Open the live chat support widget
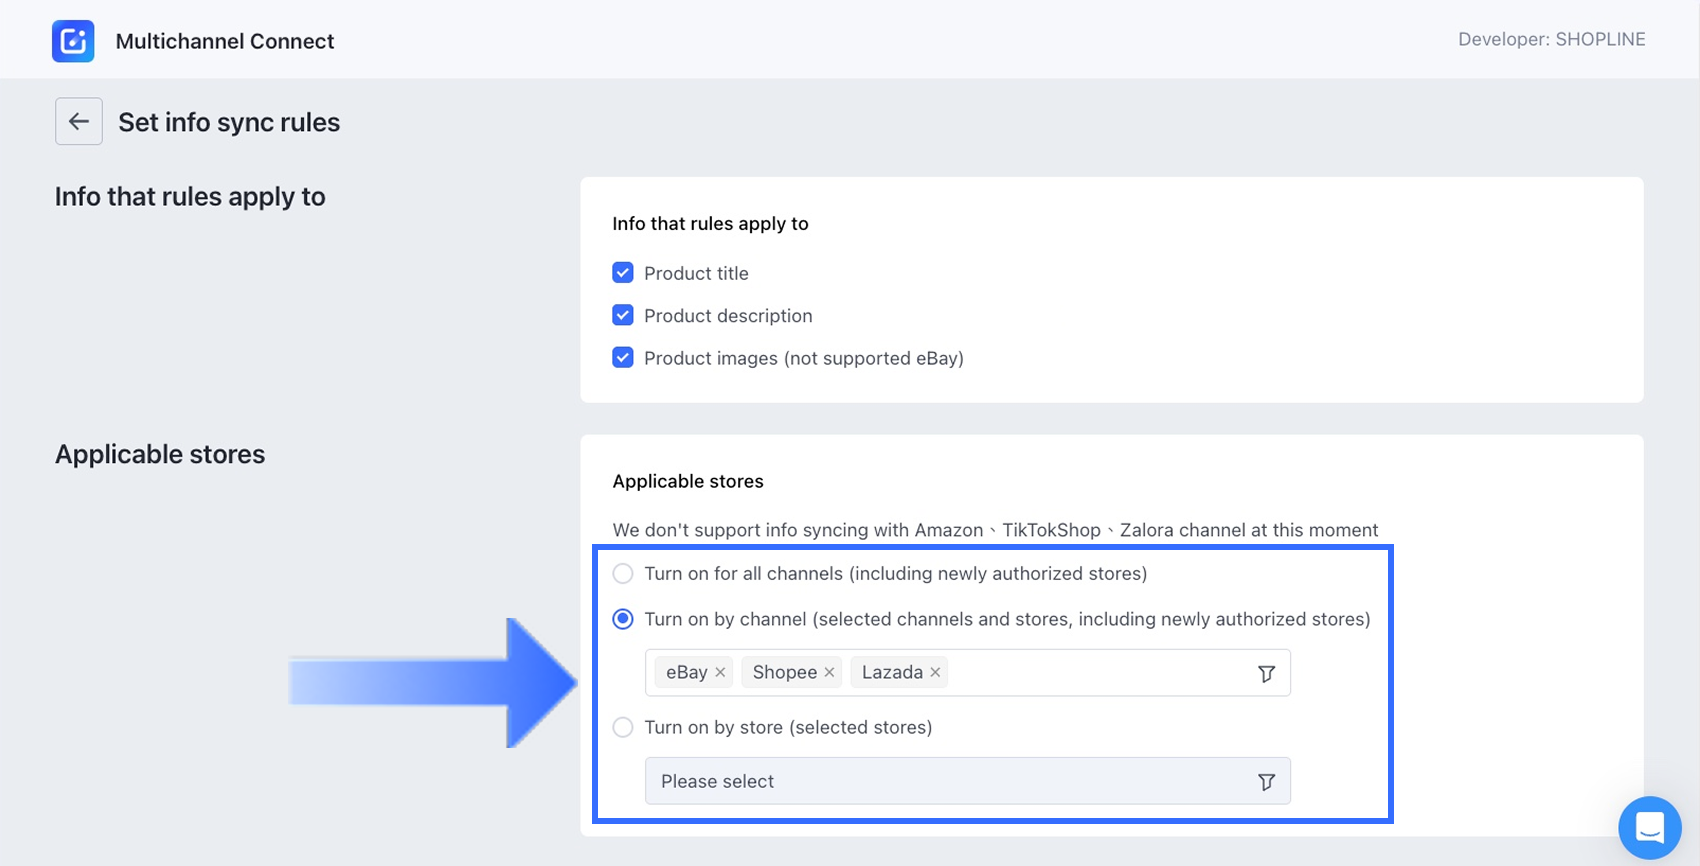The height and width of the screenshot is (866, 1700). (1649, 827)
